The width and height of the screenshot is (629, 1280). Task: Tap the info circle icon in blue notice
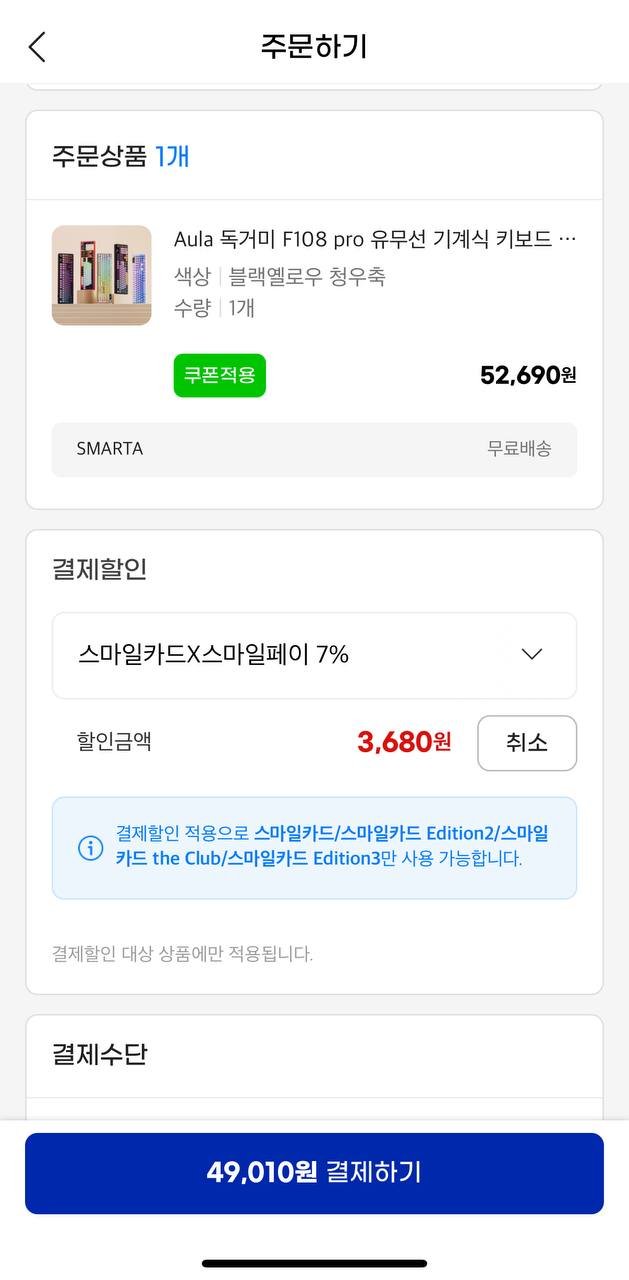(90, 848)
